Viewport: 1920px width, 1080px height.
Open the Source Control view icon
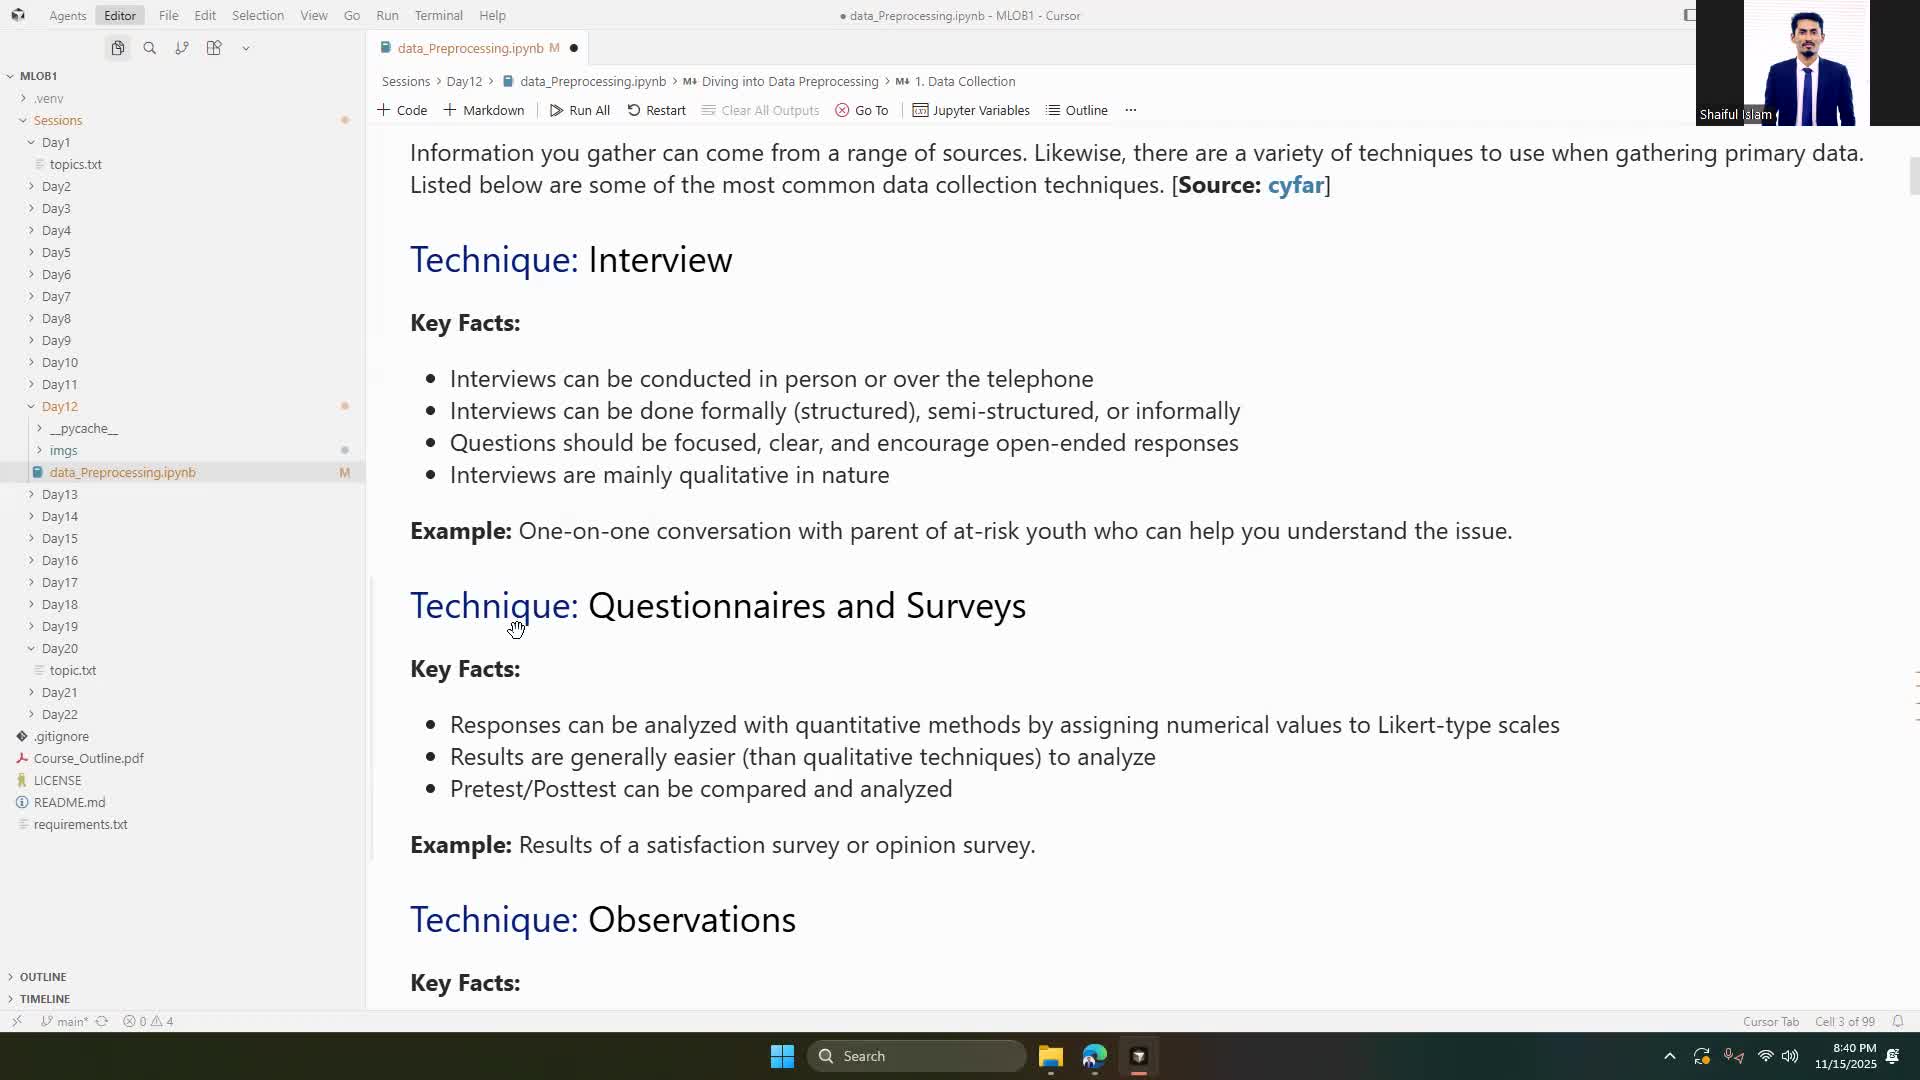tap(182, 48)
